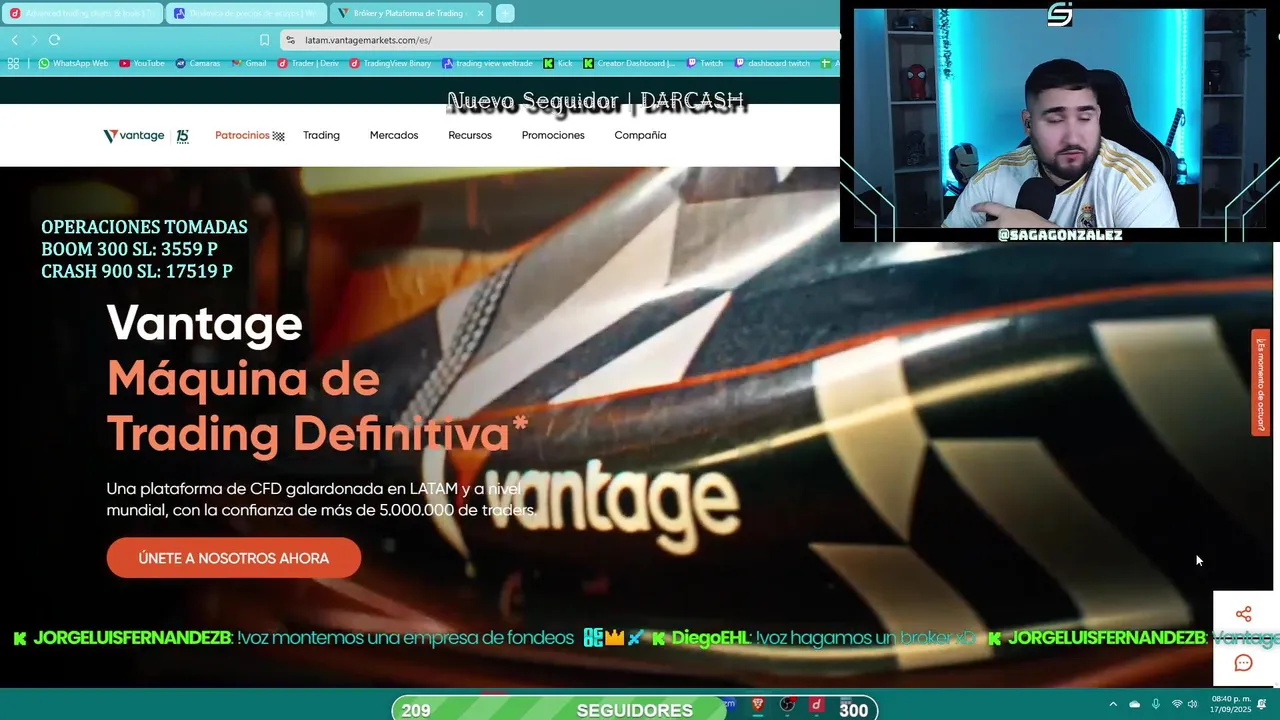
Task: Click the share icon on the page
Action: pos(1243,614)
